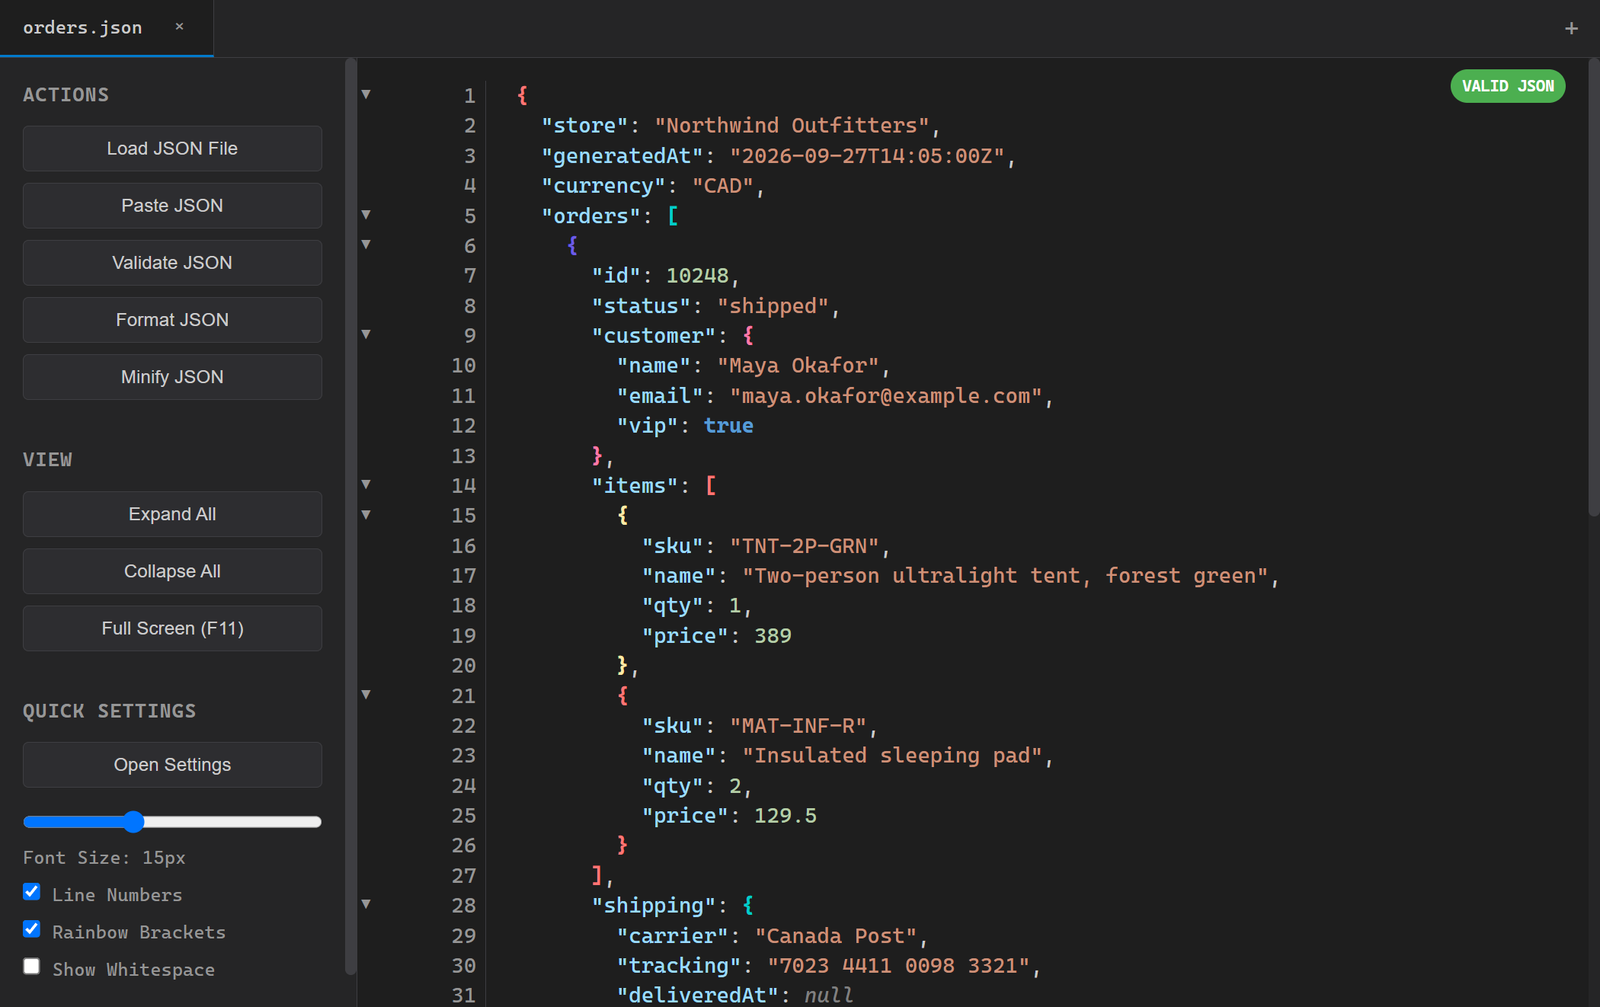
Task: Click line number 27 in the gutter
Action: click(x=463, y=875)
